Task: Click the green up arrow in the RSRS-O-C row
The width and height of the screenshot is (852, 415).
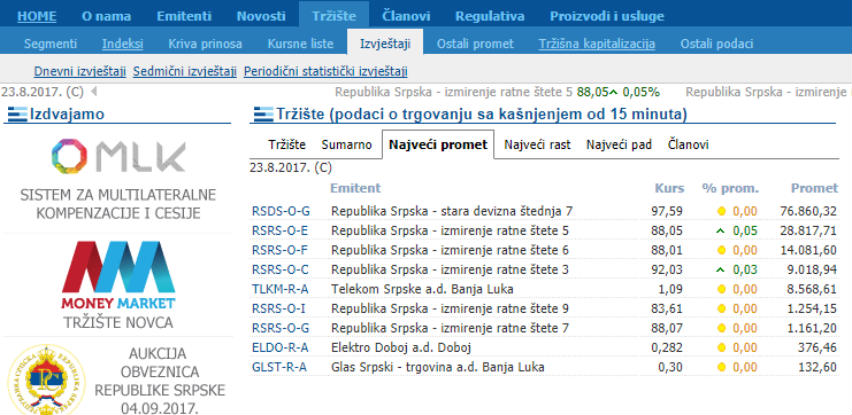Action: tap(721, 269)
